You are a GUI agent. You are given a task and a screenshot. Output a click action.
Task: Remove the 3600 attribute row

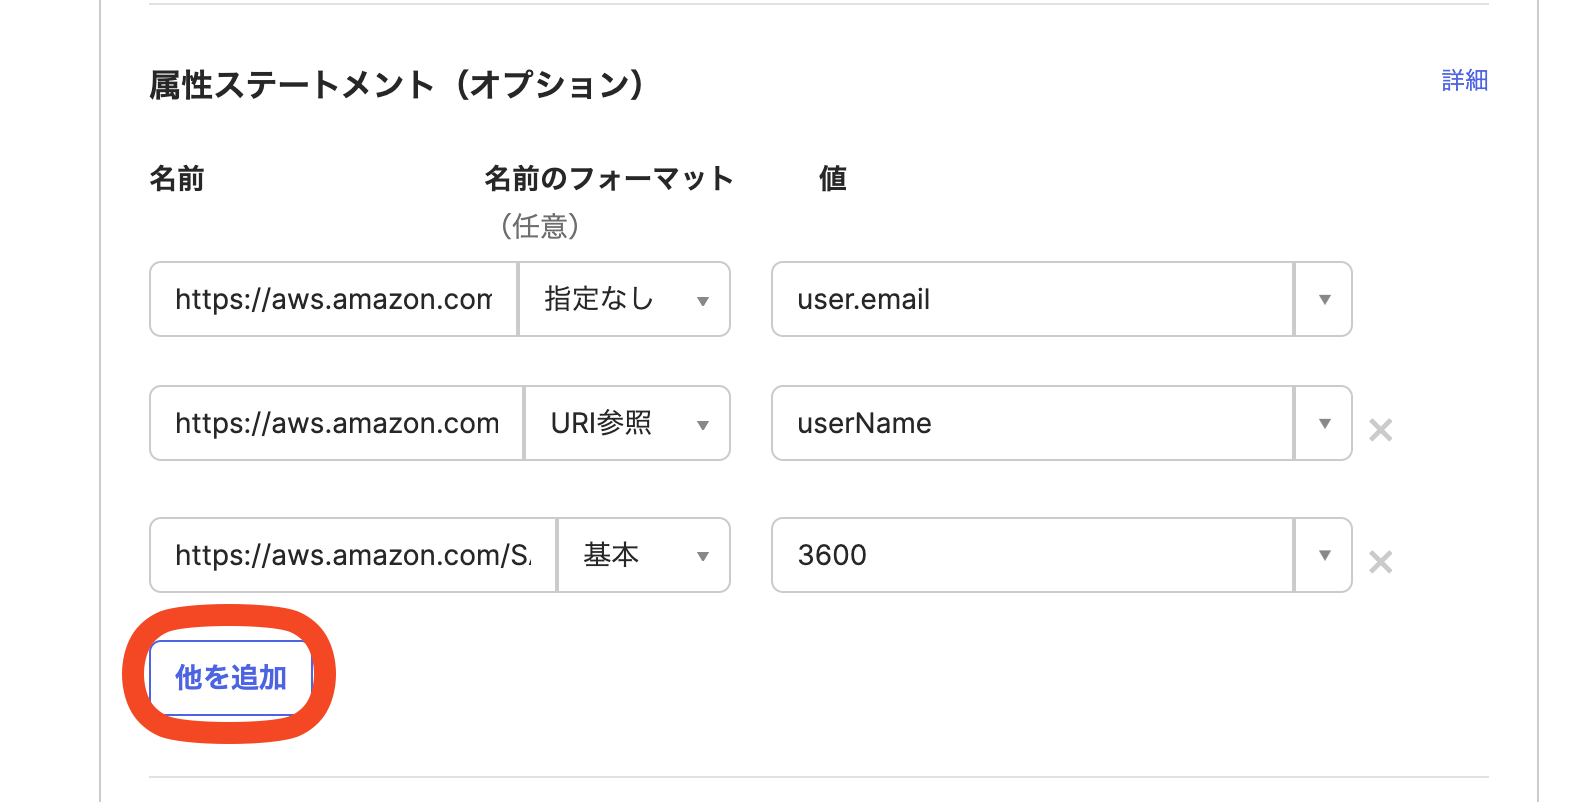click(1381, 562)
